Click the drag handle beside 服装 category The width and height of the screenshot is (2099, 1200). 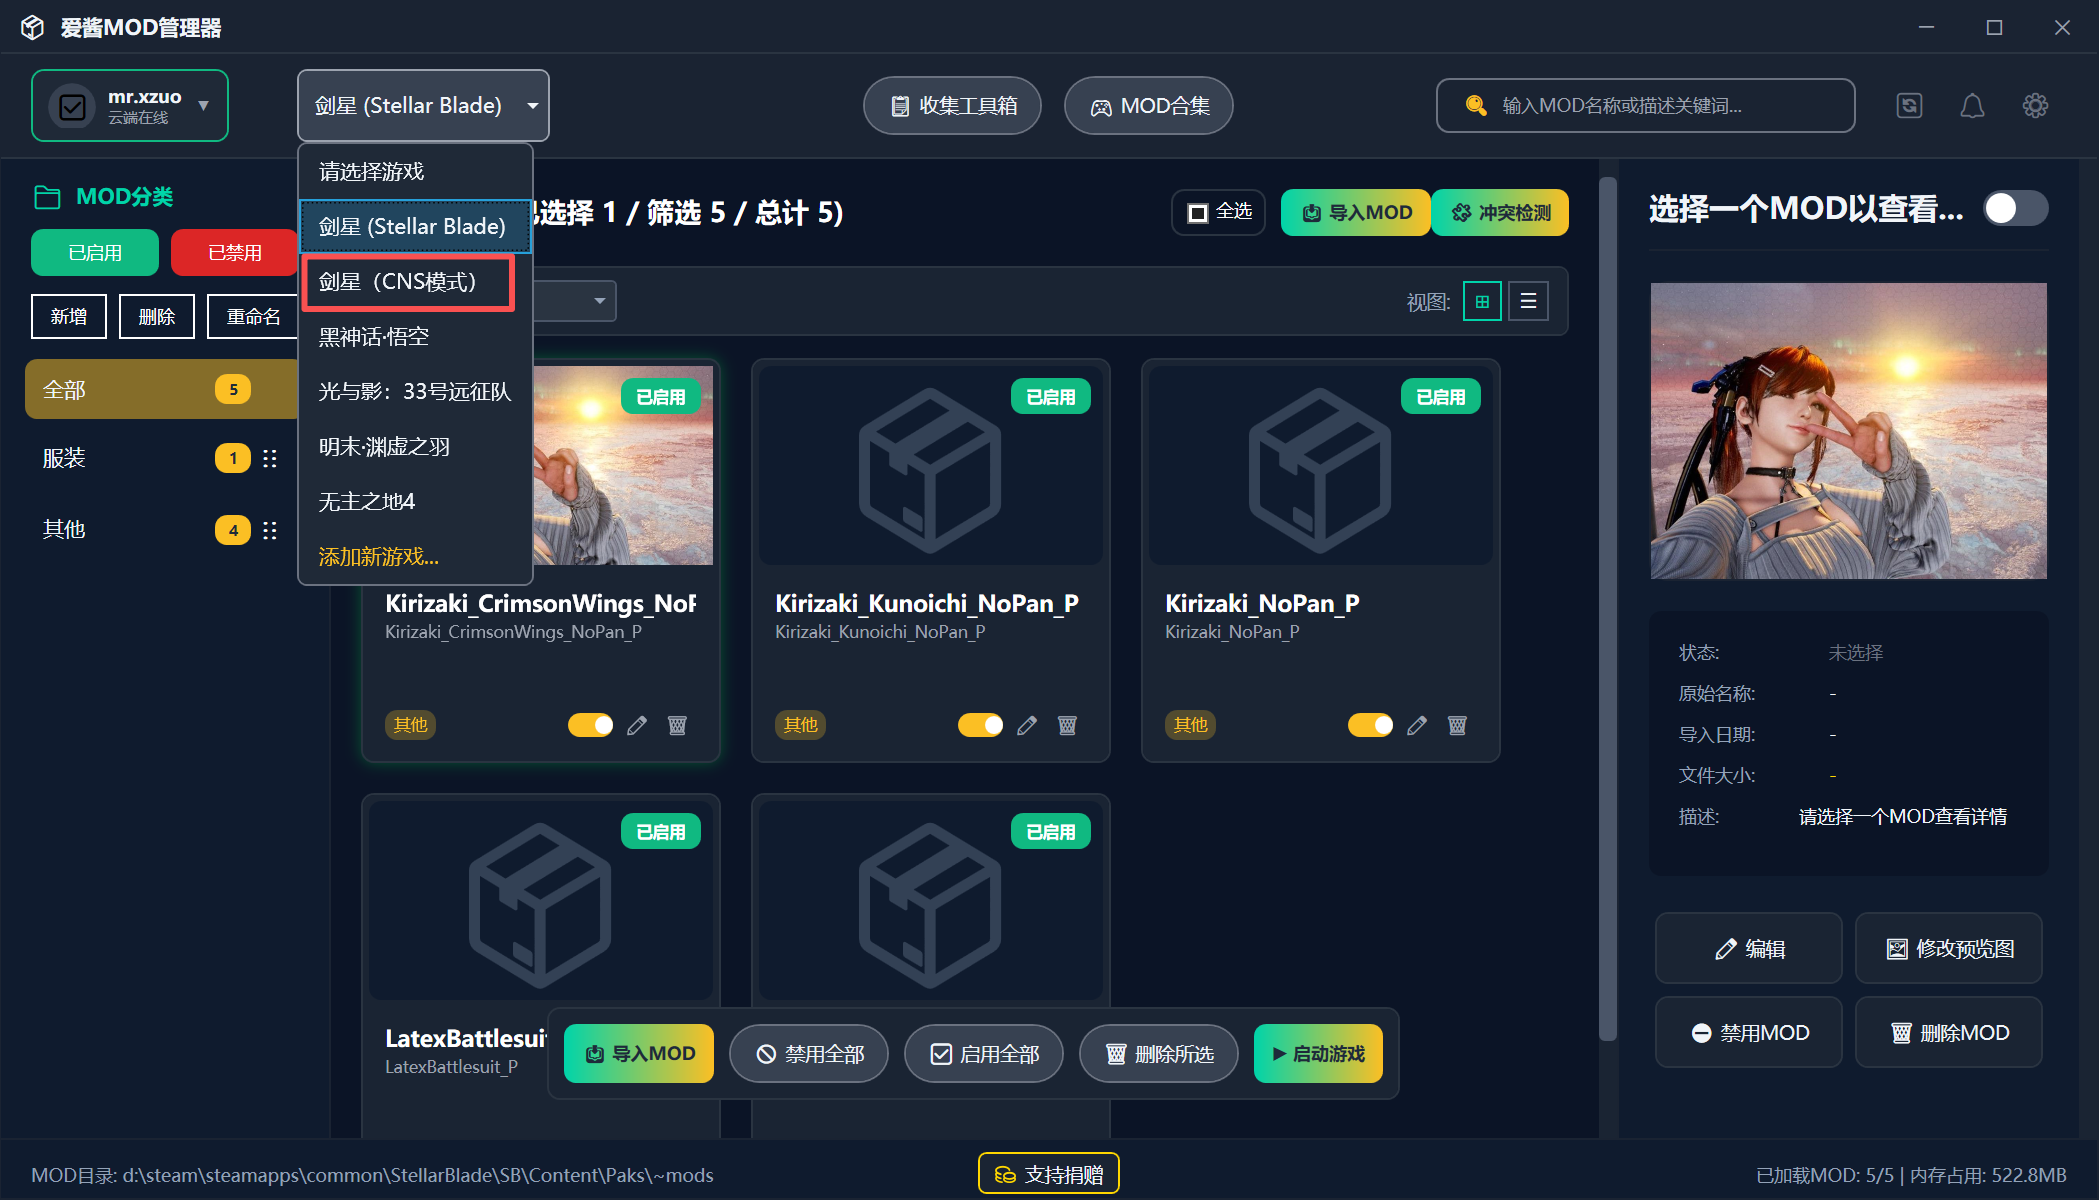tap(270, 458)
